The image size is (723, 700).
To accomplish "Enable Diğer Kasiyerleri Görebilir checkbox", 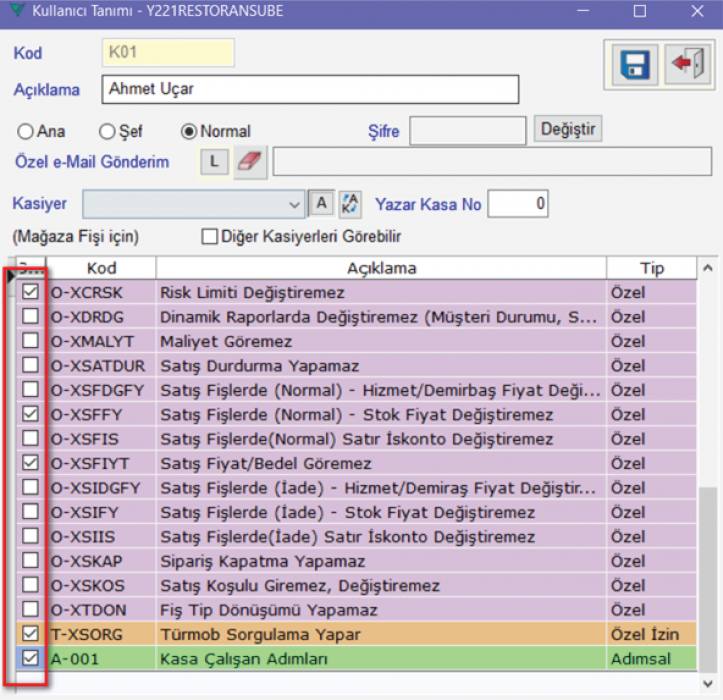I will tap(210, 237).
